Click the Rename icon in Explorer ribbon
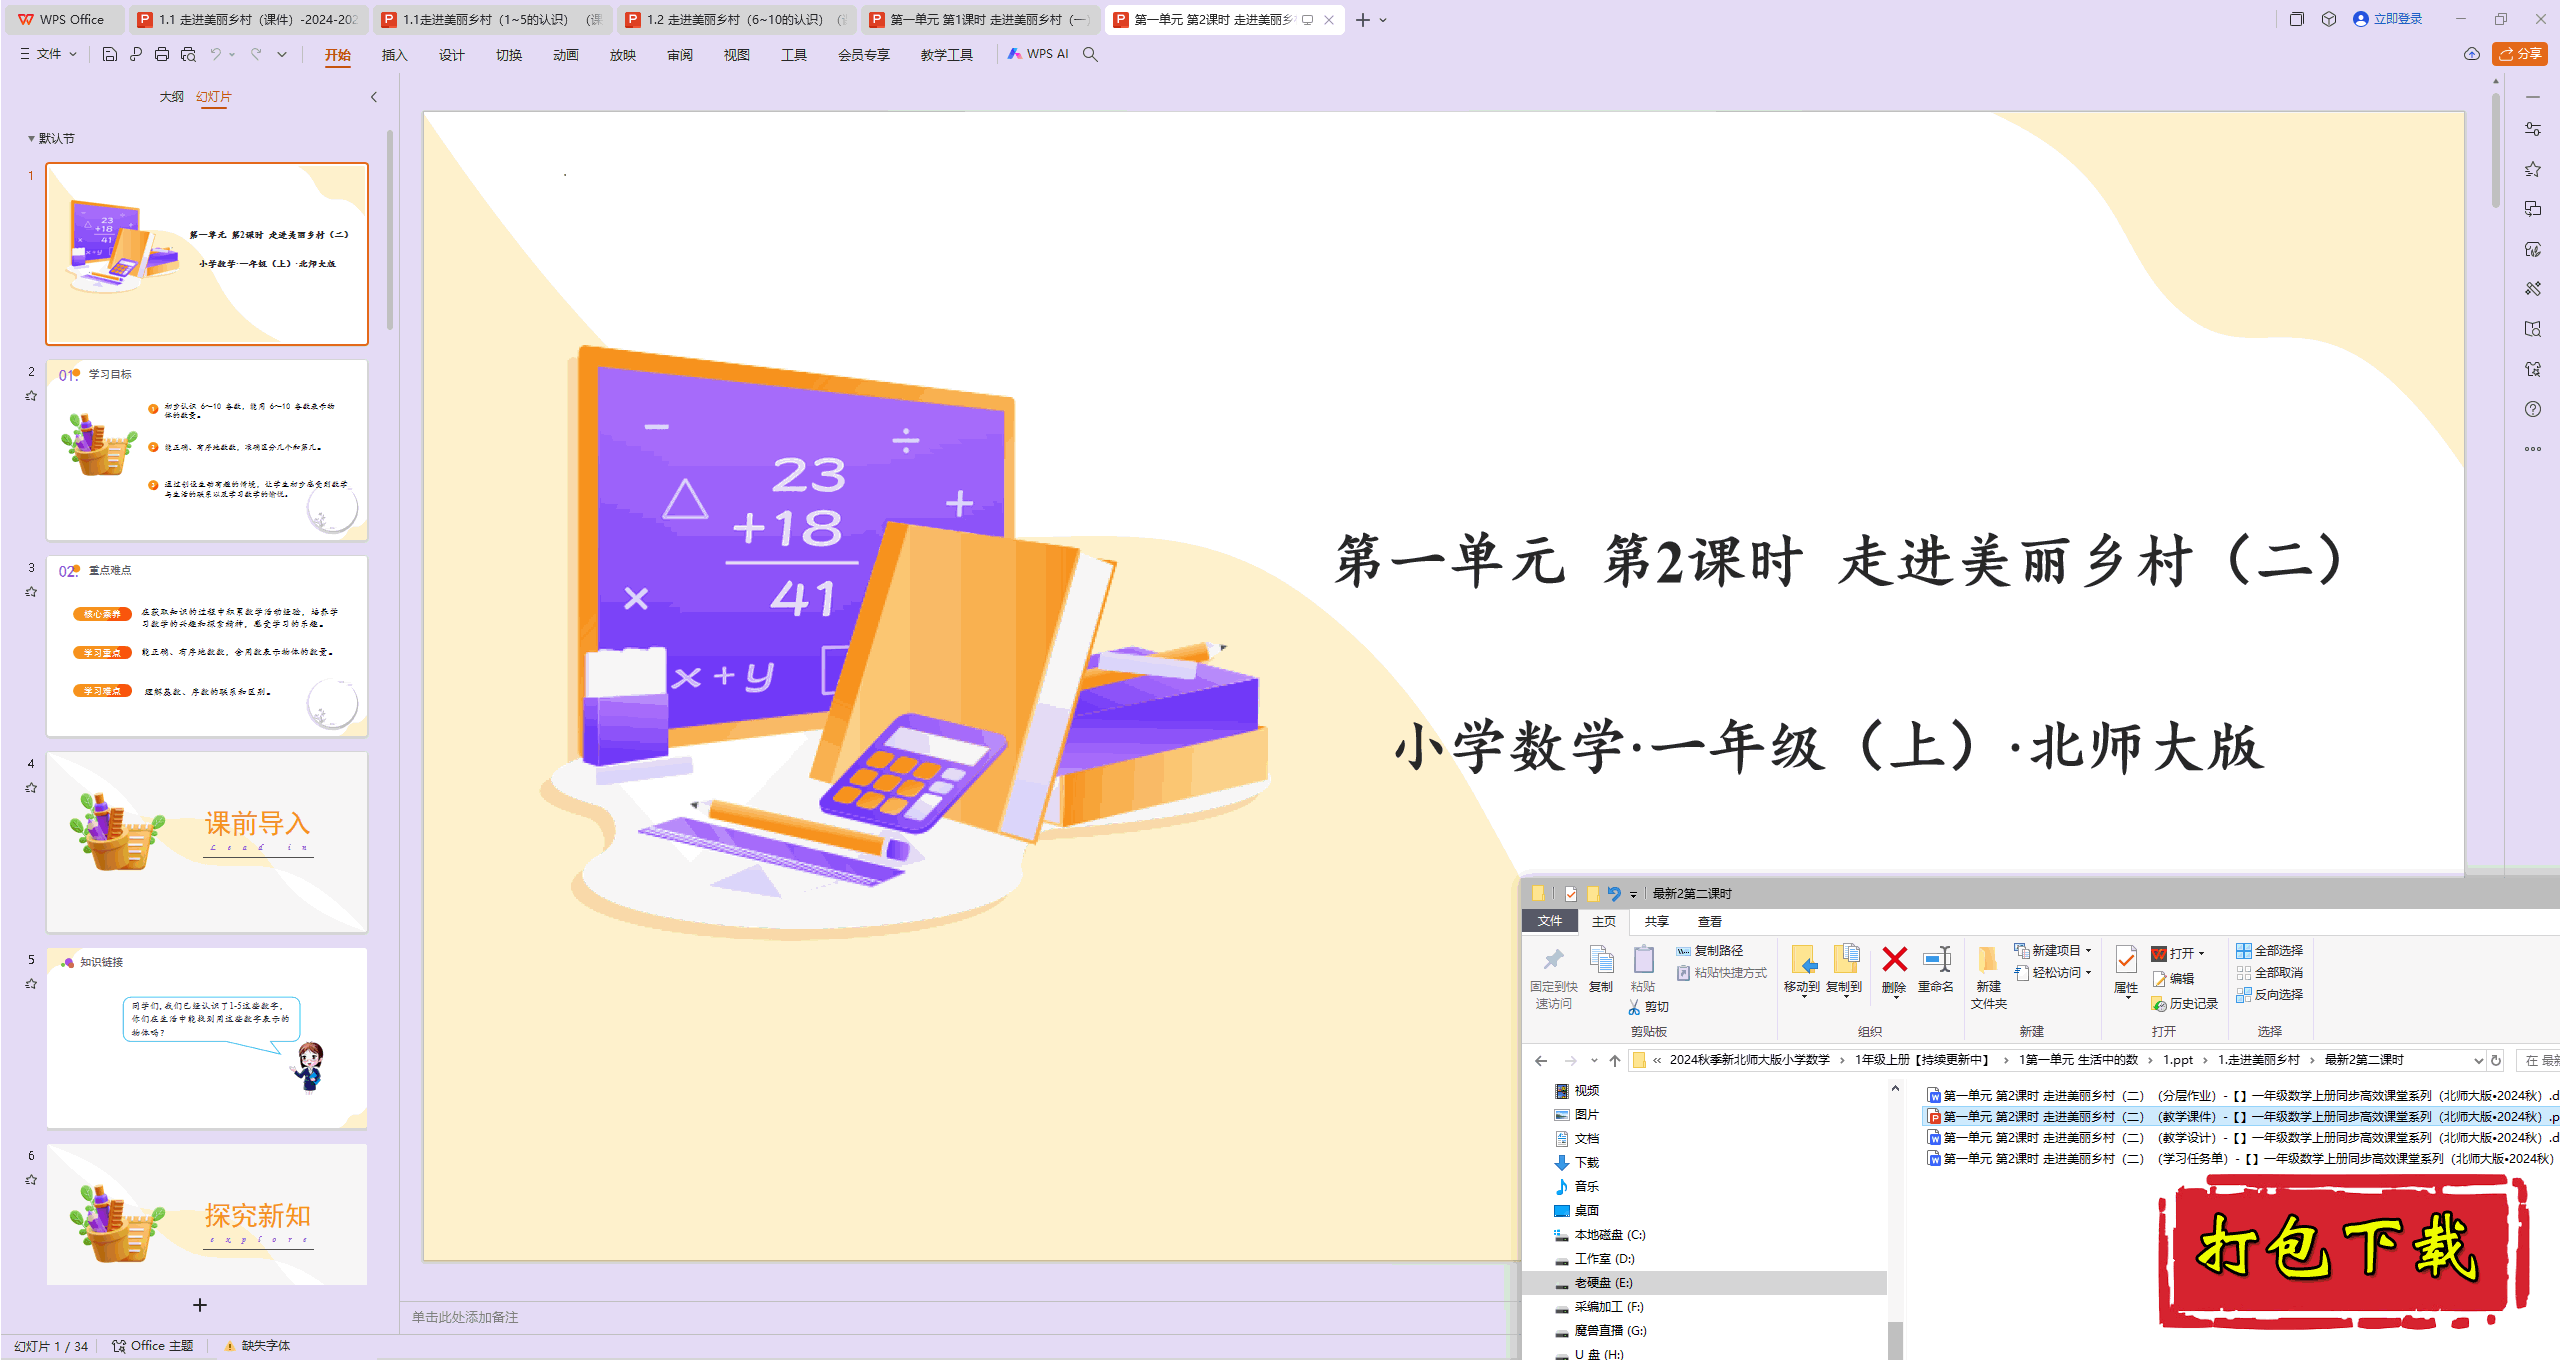This screenshot has height=1360, width=2560. coord(1937,960)
